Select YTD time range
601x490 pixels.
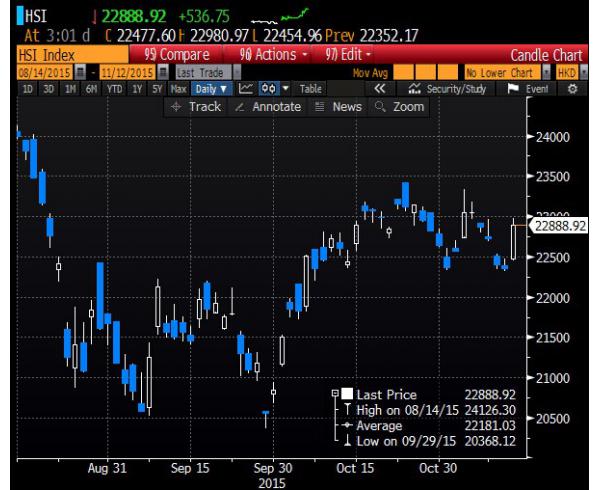(x=114, y=89)
